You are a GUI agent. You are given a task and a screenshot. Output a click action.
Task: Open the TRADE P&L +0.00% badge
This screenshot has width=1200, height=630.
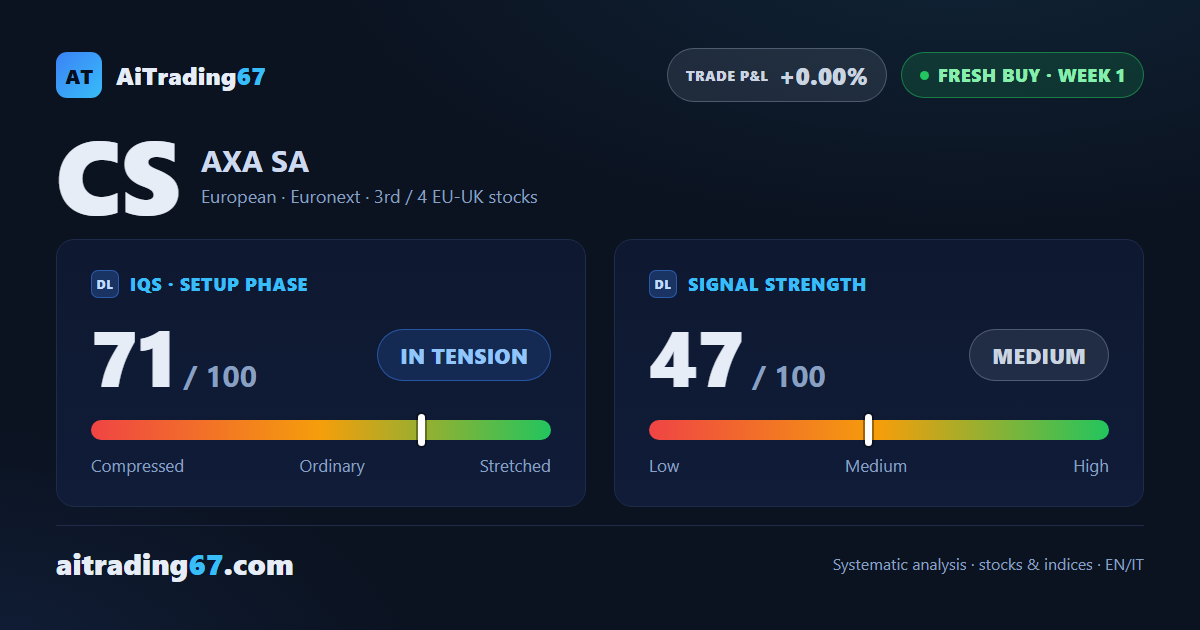click(x=777, y=75)
